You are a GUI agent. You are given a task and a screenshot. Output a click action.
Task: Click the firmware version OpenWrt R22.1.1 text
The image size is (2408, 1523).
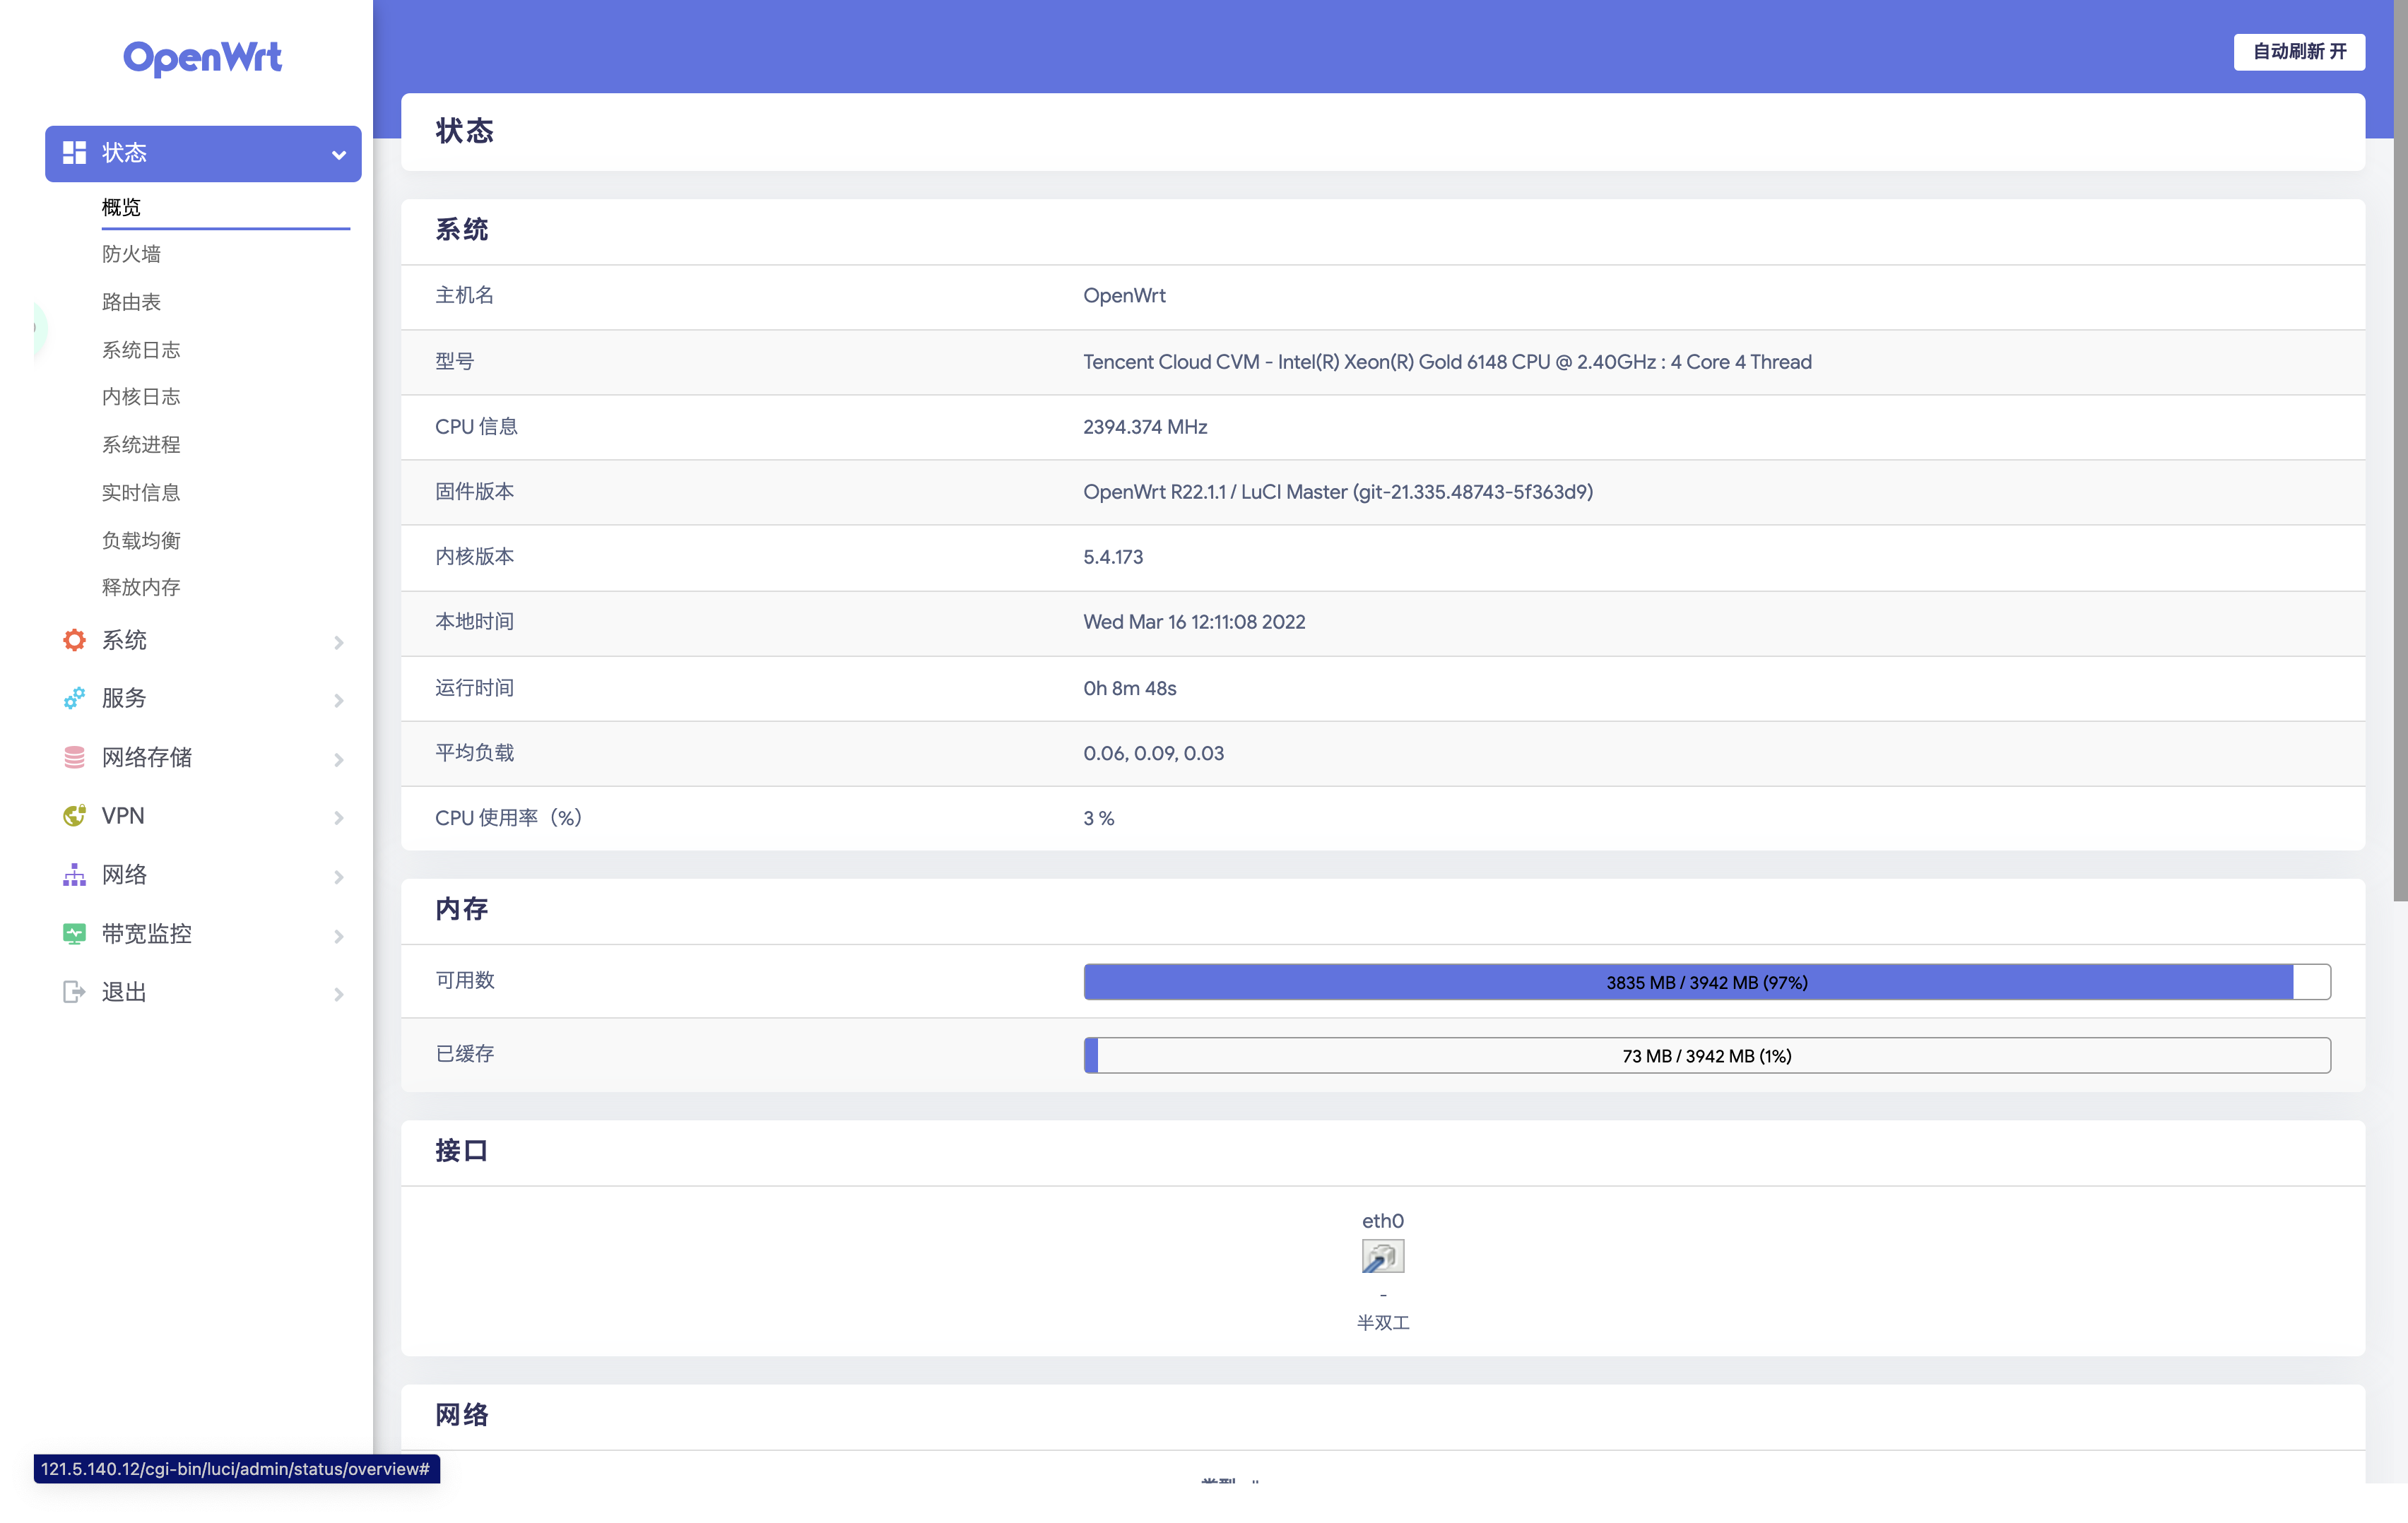pyautogui.click(x=1338, y=492)
